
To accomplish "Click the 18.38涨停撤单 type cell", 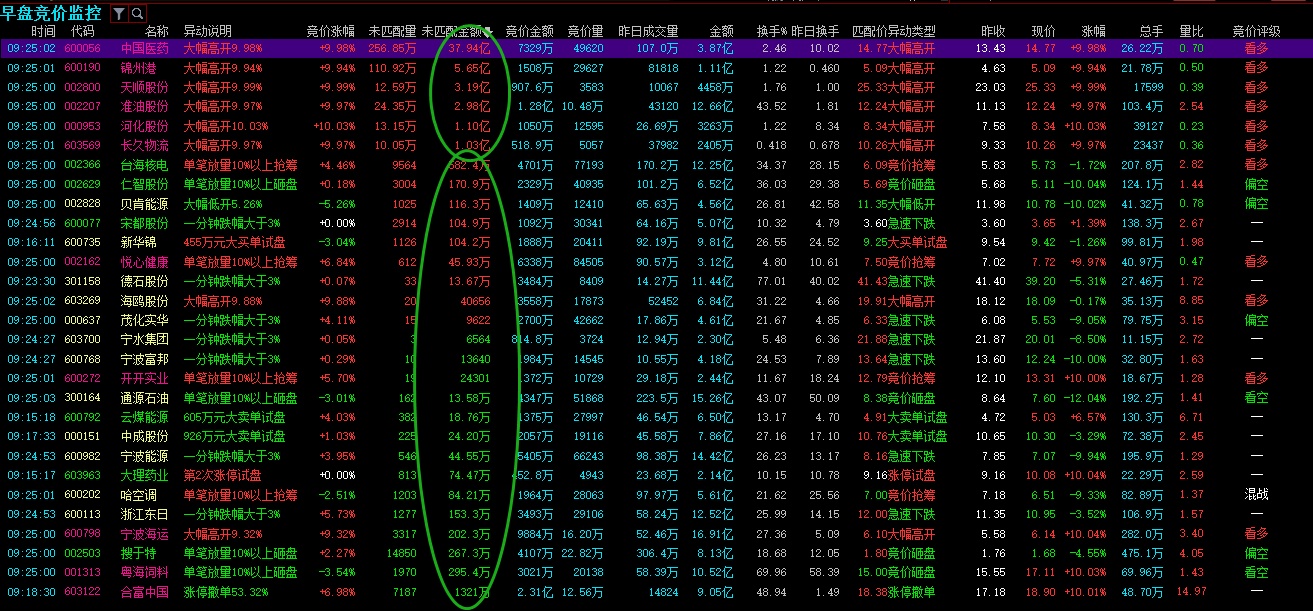I will pyautogui.click(x=896, y=592).
